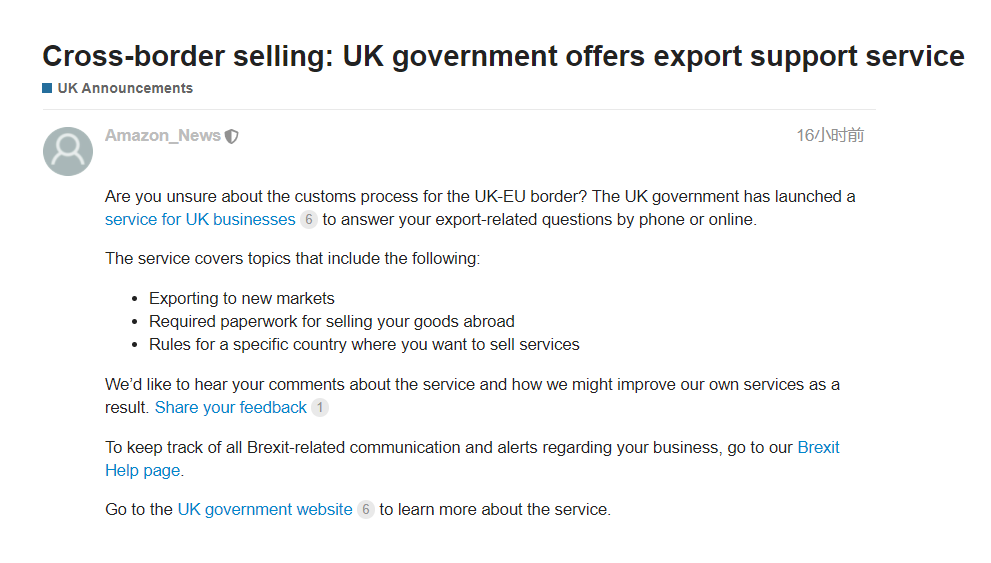Click the 'Required paperwork for selling' bullet item
This screenshot has height=563, width=991.
[x=332, y=322]
